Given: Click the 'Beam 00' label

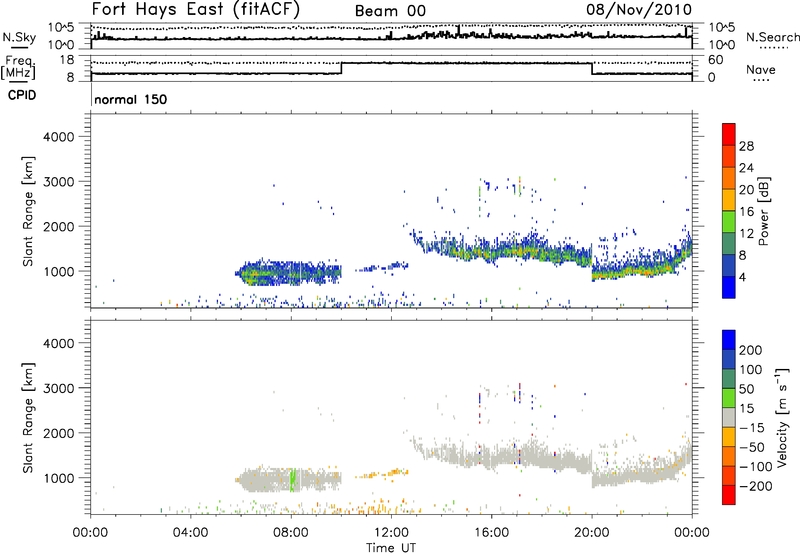Looking at the screenshot, I should (390, 11).
